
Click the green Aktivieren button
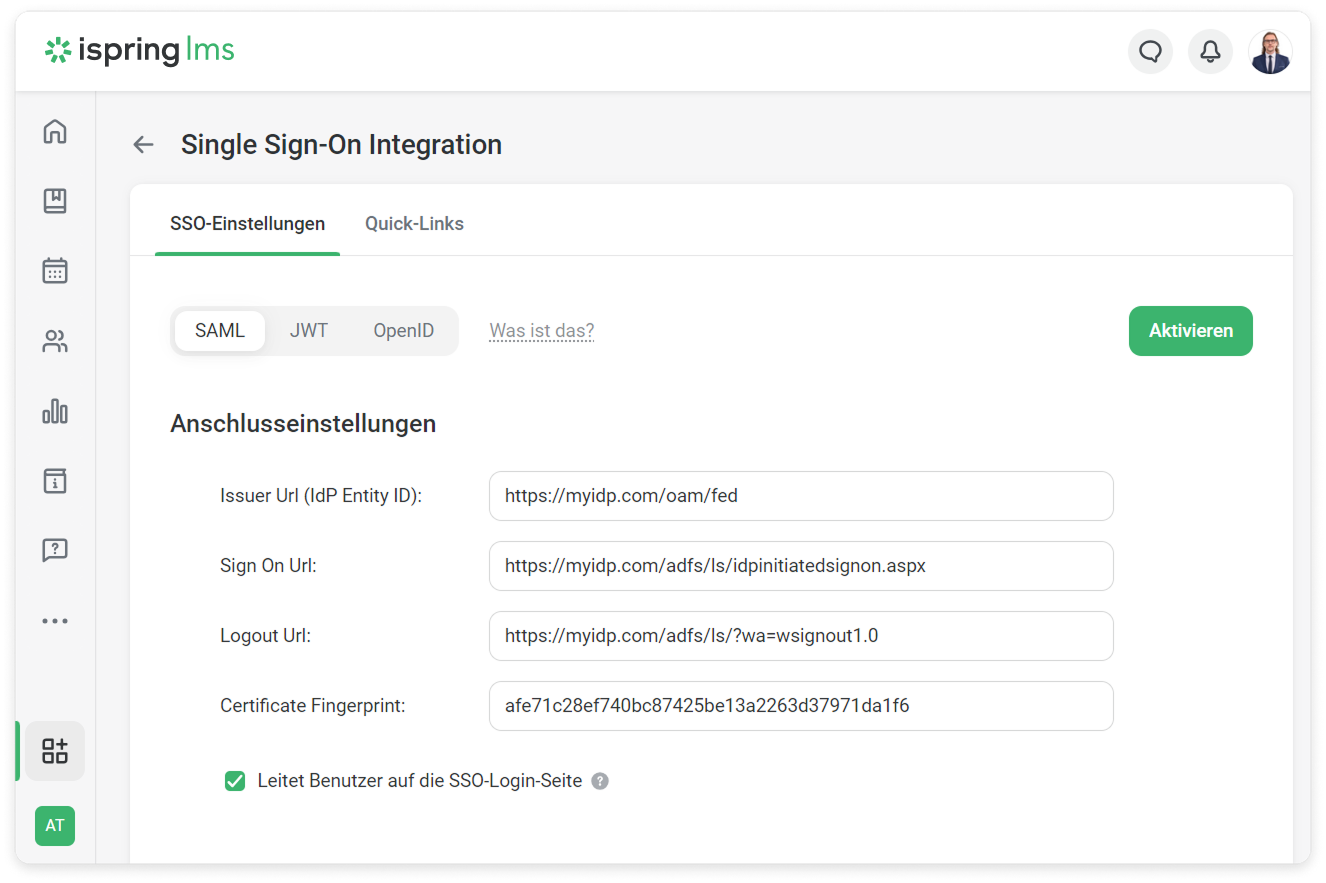tap(1190, 331)
